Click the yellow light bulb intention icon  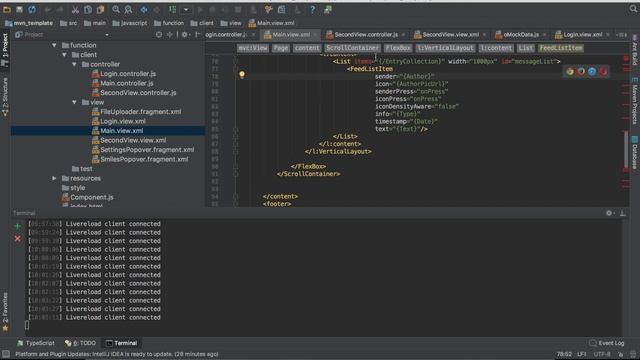(242, 75)
